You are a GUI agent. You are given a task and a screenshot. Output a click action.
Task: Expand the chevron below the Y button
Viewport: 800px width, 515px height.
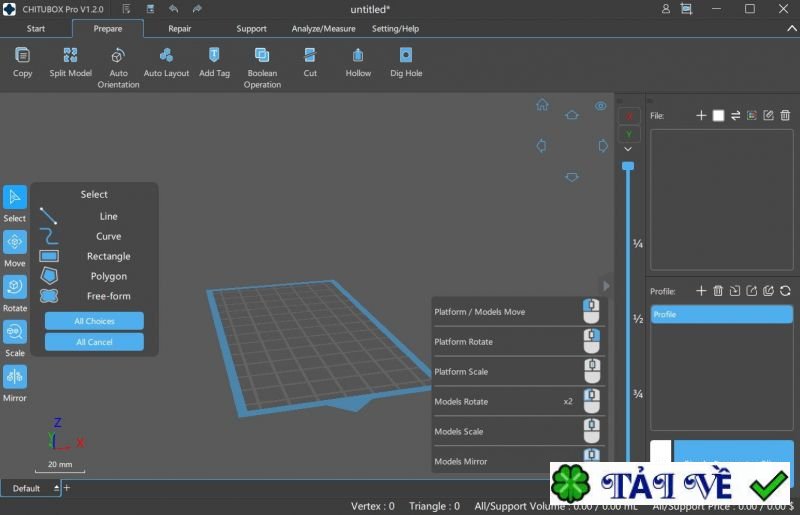[628, 149]
